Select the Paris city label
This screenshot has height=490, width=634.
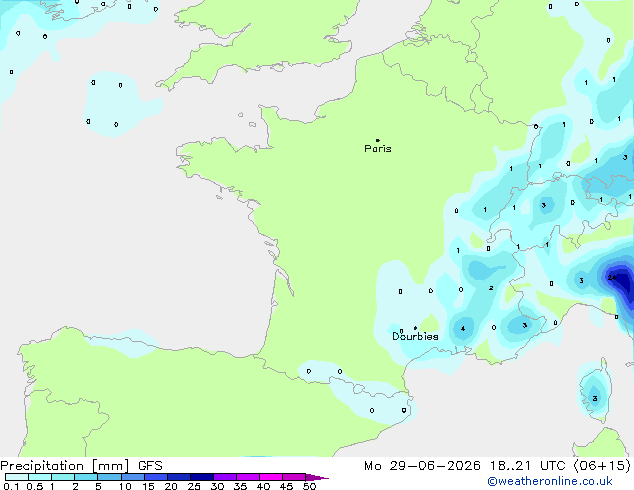[378, 149]
